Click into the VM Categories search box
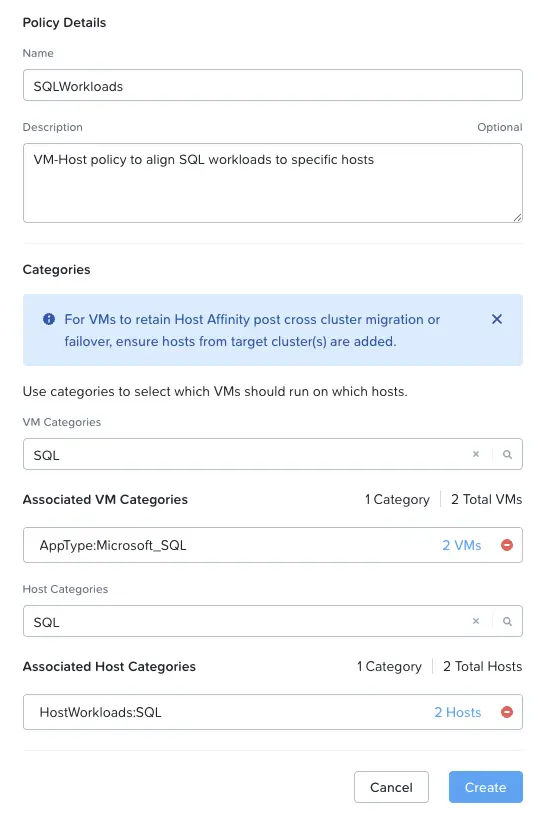This screenshot has width=559, height=821. [246, 454]
